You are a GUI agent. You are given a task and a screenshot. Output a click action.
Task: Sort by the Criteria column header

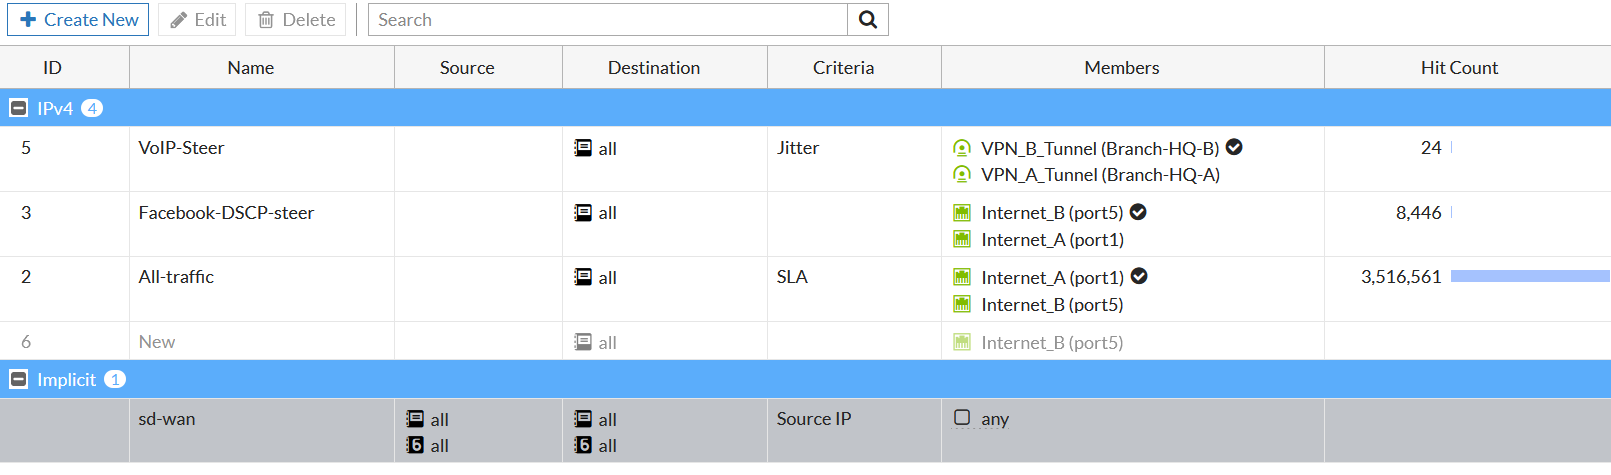tap(843, 67)
